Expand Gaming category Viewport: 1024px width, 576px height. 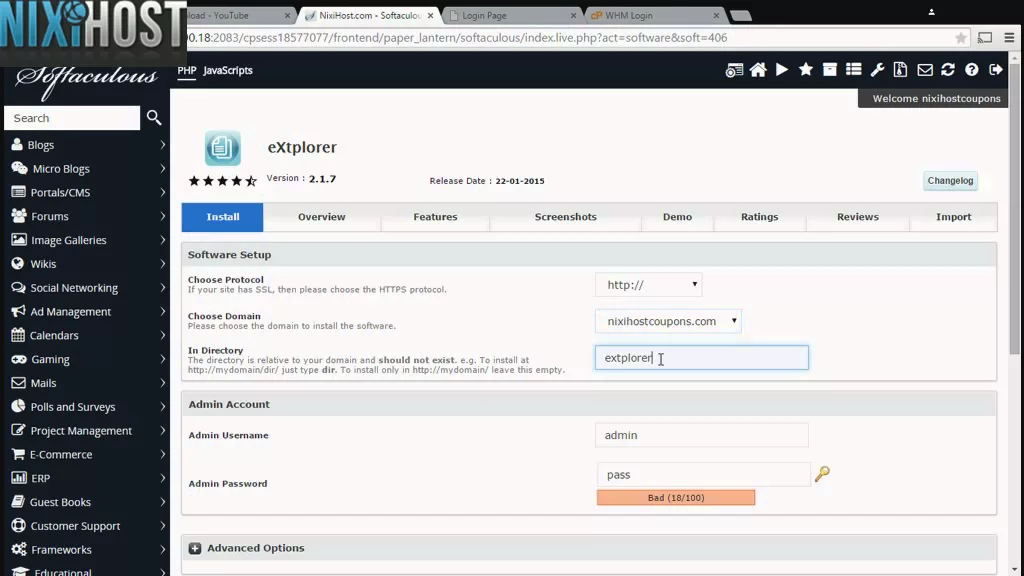coord(88,359)
